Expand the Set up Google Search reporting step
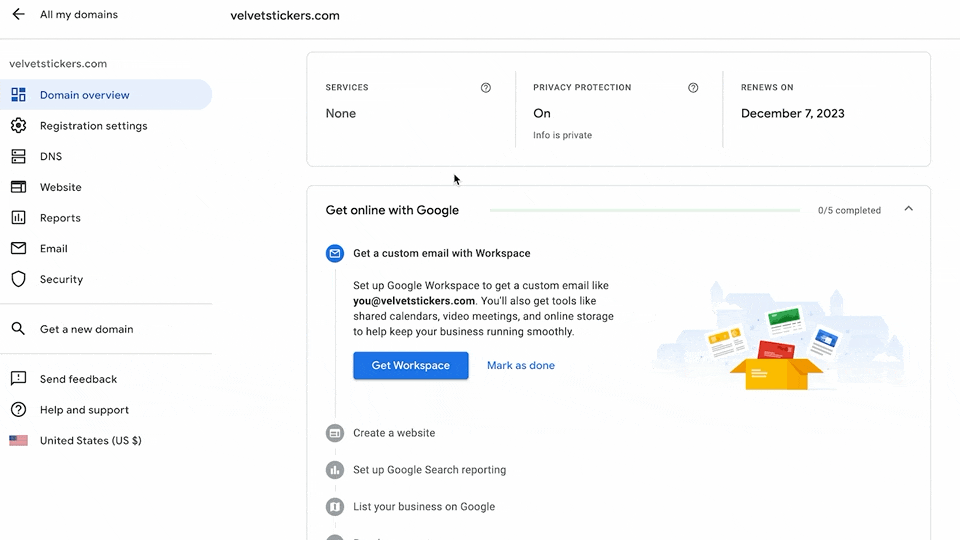The width and height of the screenshot is (960, 540). tap(429, 470)
